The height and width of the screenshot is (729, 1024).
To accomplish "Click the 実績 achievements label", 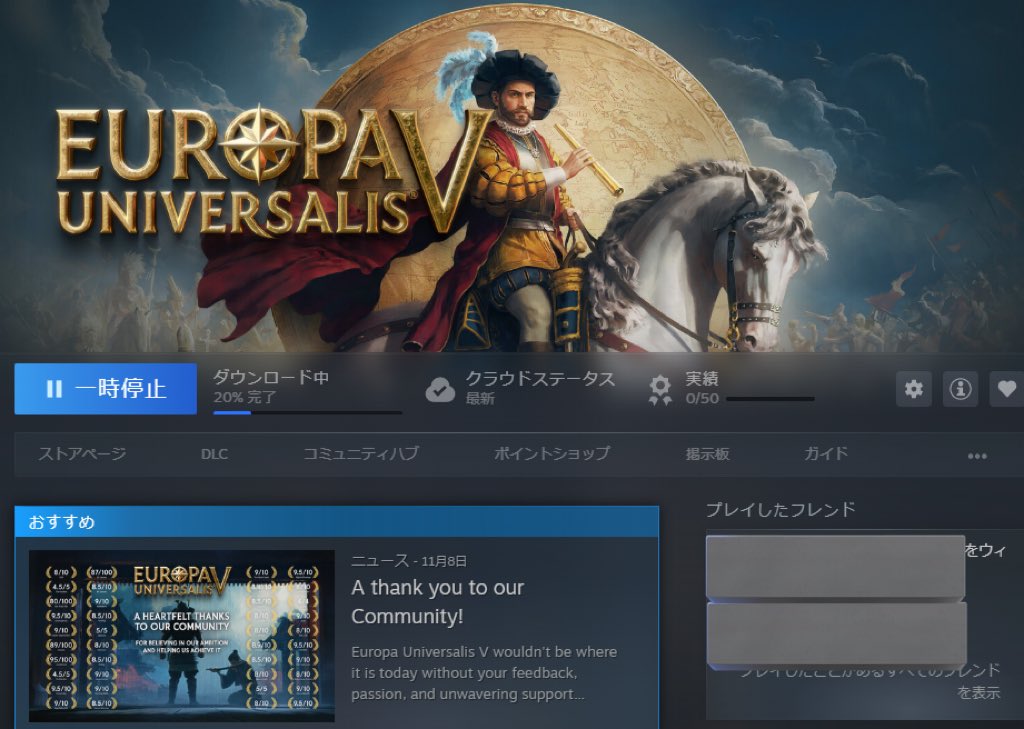I will (x=702, y=379).
